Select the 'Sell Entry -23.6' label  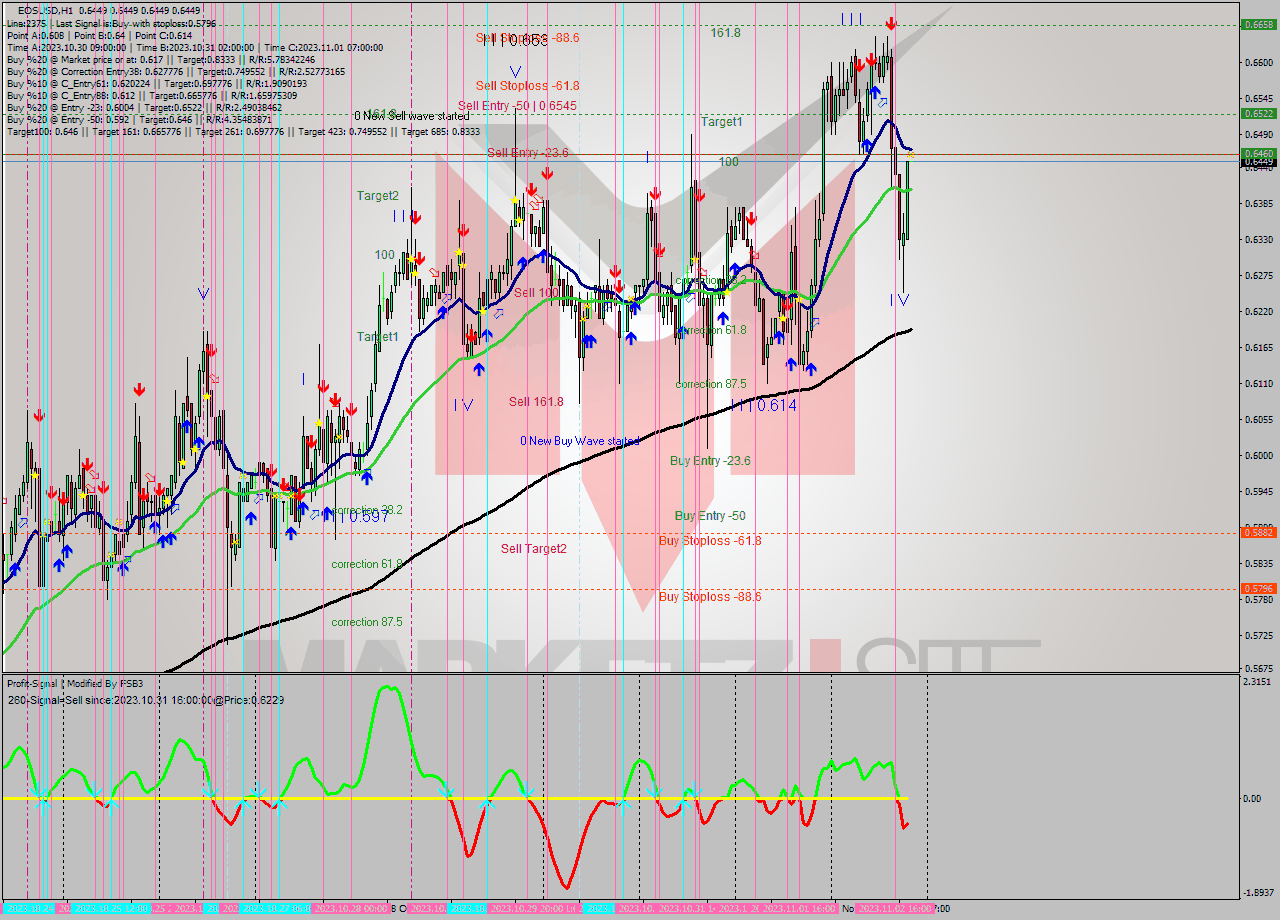tap(528, 152)
